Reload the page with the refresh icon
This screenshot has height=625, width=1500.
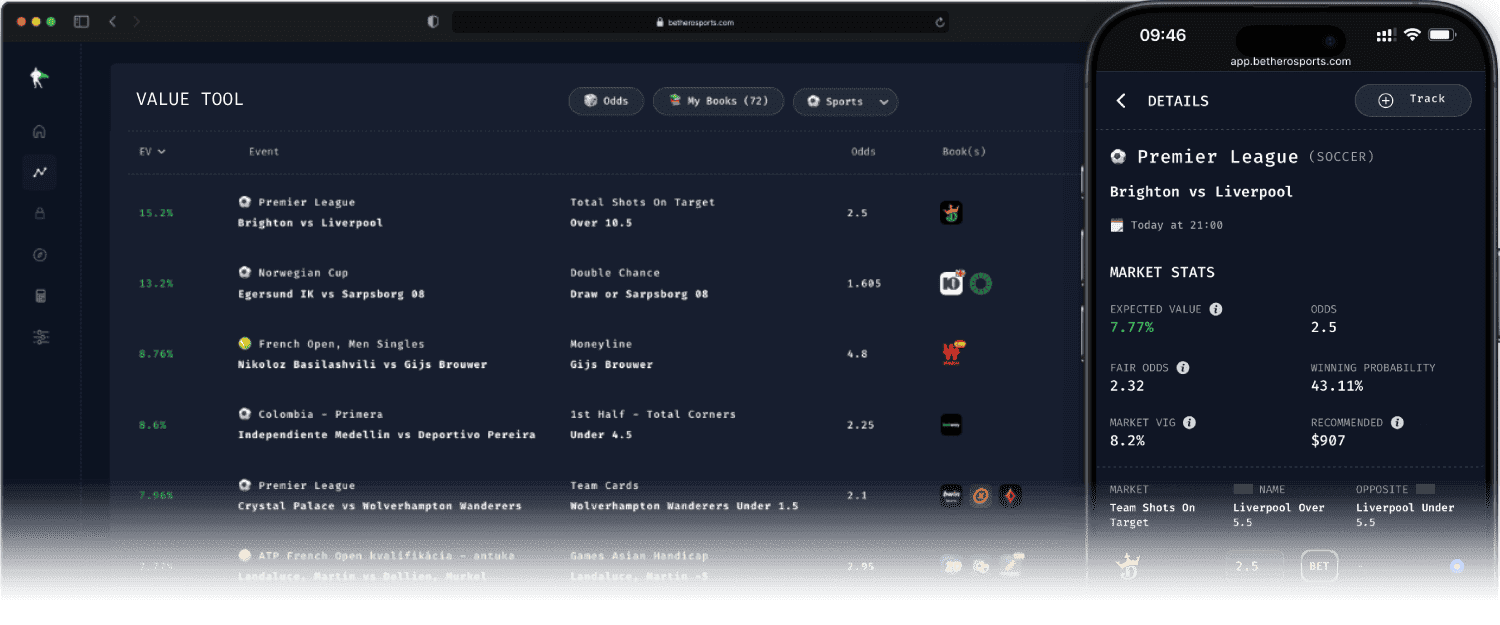940,22
